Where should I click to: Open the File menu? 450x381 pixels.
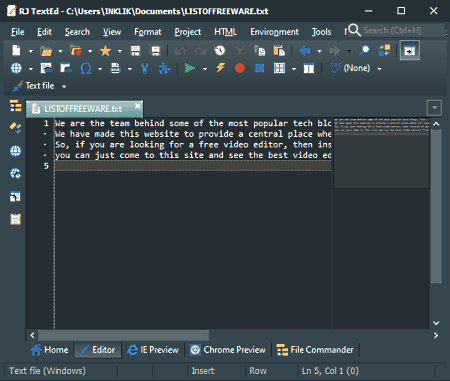click(x=17, y=32)
